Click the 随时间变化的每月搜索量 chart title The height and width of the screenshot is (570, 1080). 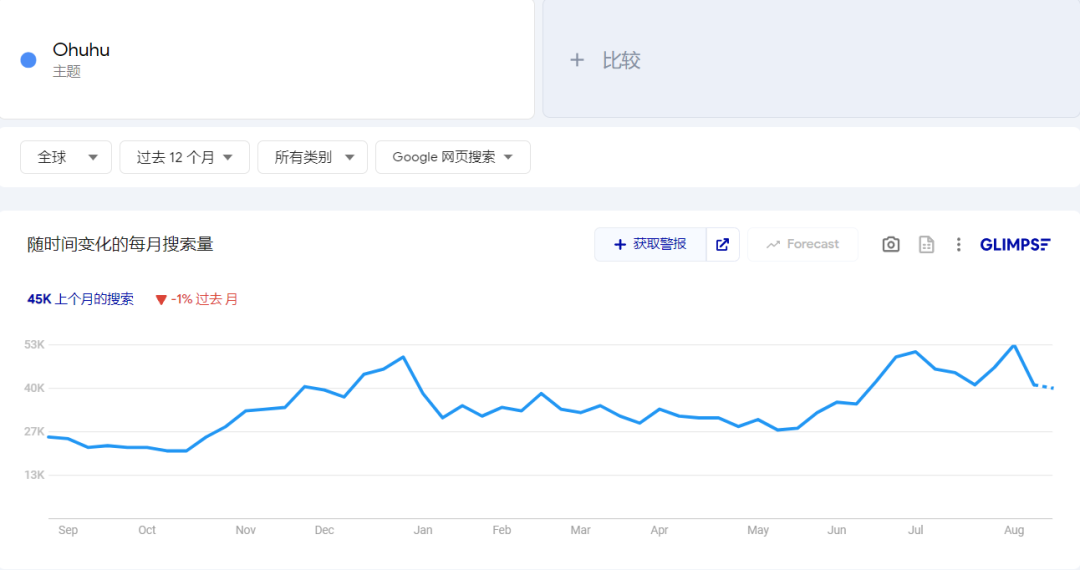pos(120,244)
